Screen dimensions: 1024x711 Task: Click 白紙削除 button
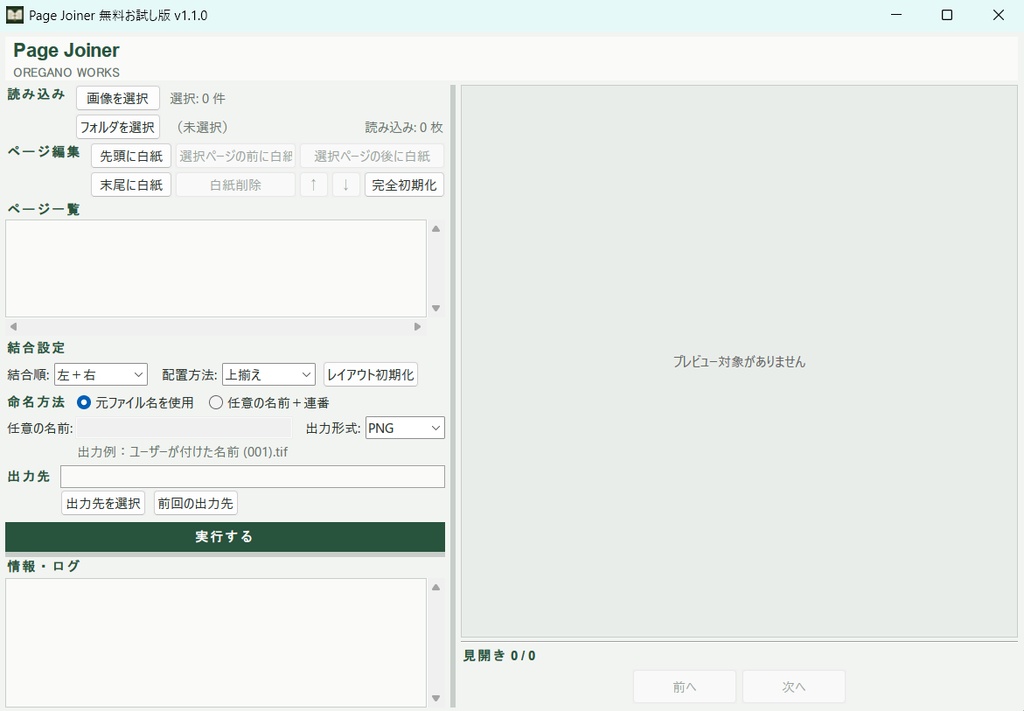[x=236, y=185]
